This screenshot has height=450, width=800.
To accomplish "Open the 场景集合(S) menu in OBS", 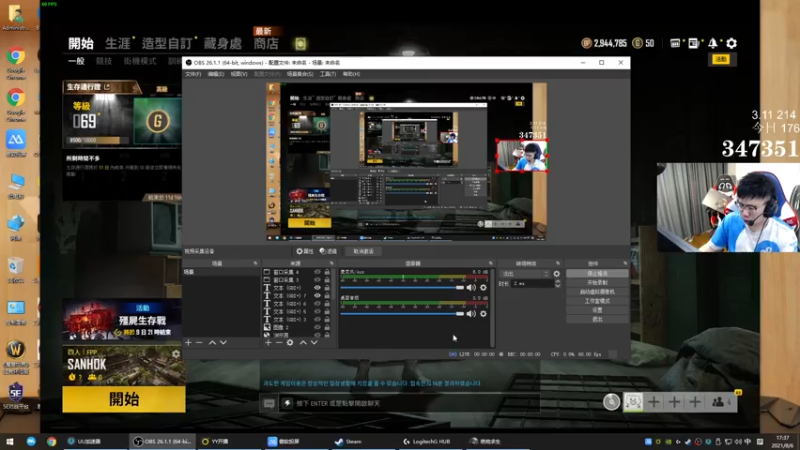I will click(300, 74).
